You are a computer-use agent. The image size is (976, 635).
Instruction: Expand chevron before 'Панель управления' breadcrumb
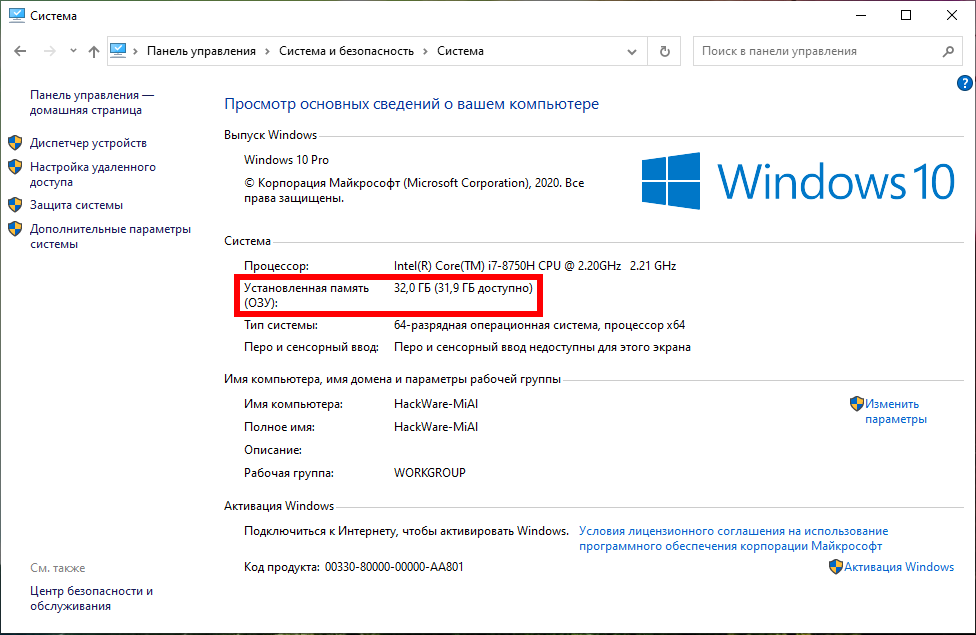[x=135, y=51]
